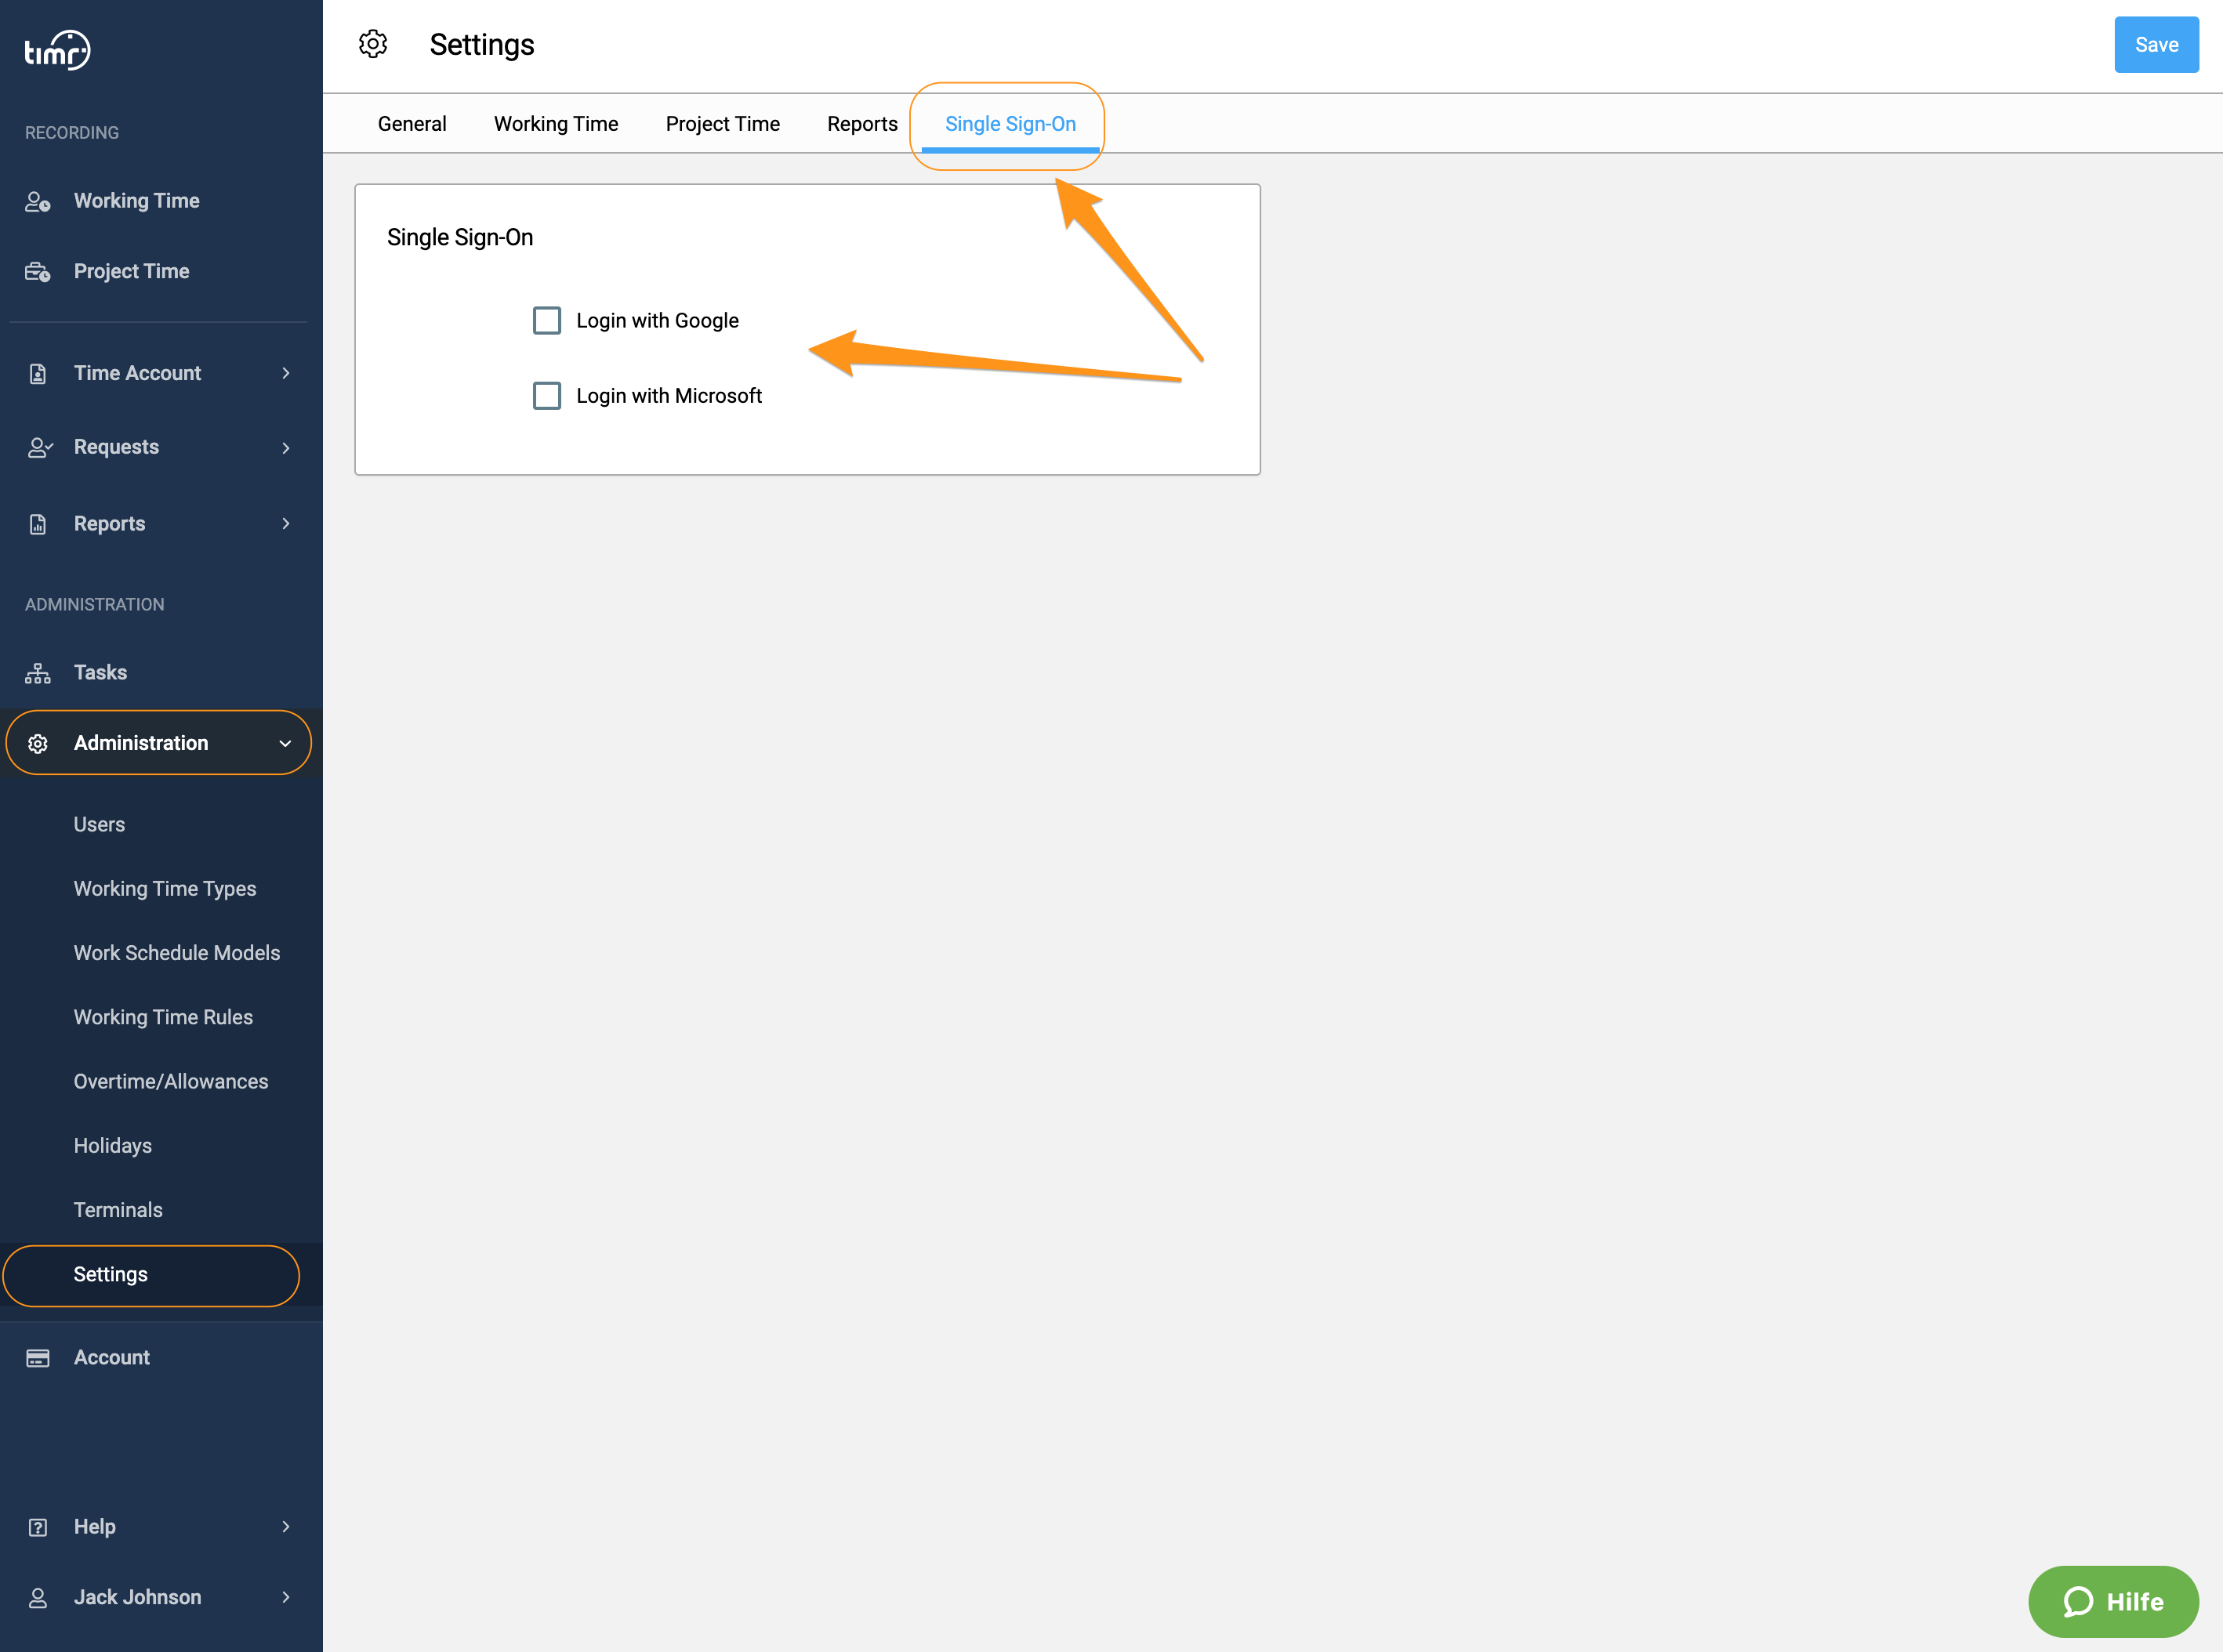Click the Requests person-check icon

point(39,448)
